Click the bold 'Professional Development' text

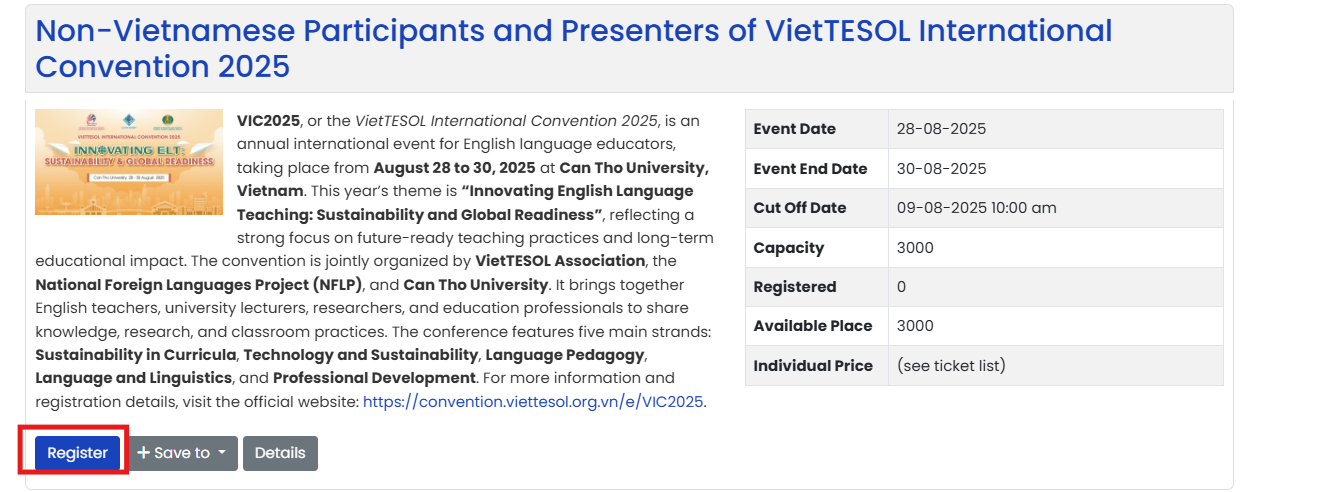coord(374,378)
